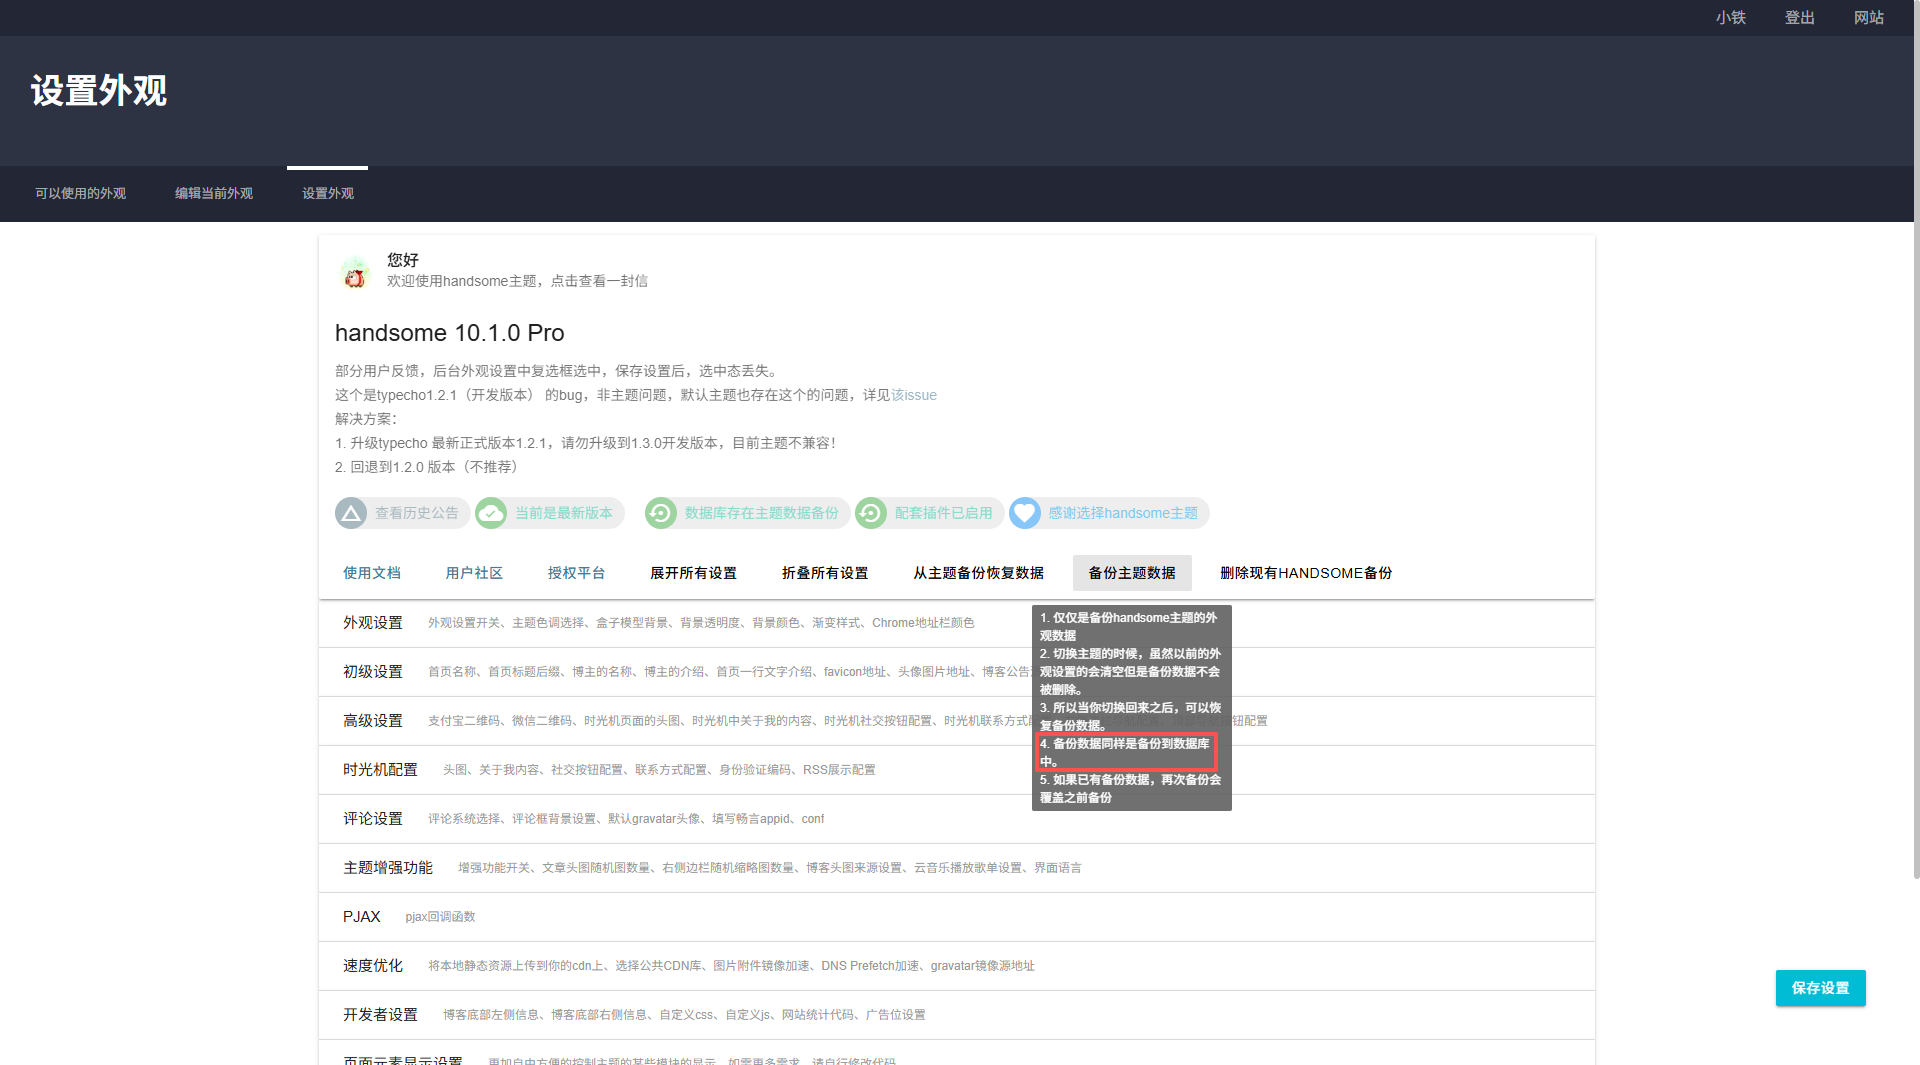
Task: Expand the 速度优化 section
Action: pos(957,967)
